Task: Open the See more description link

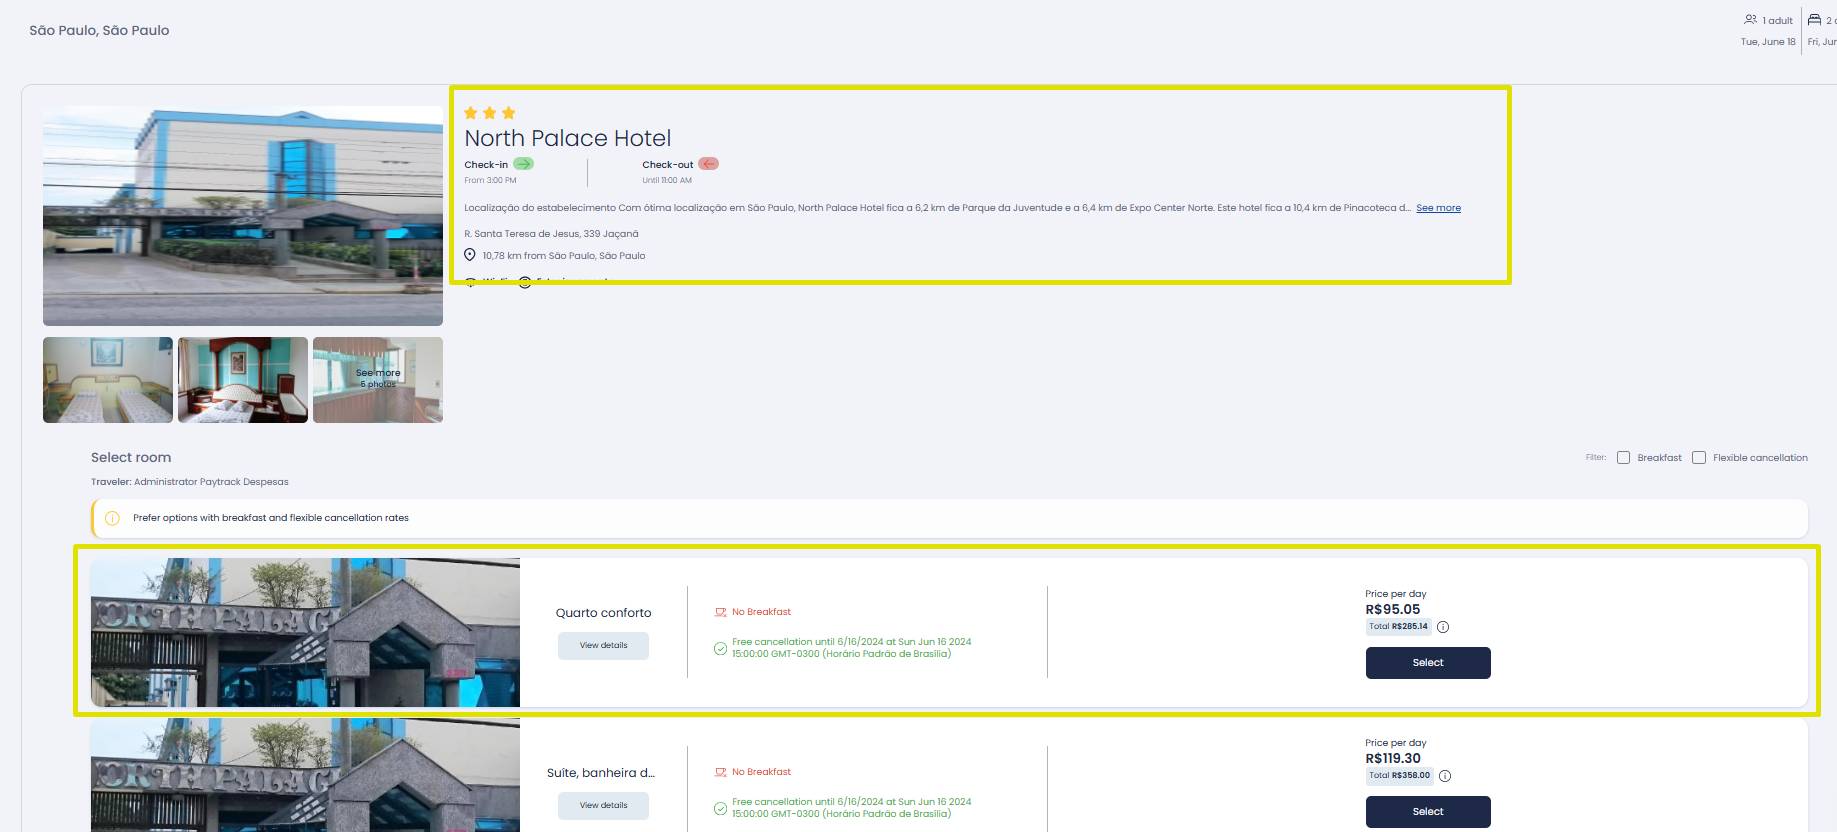Action: coord(1438,208)
